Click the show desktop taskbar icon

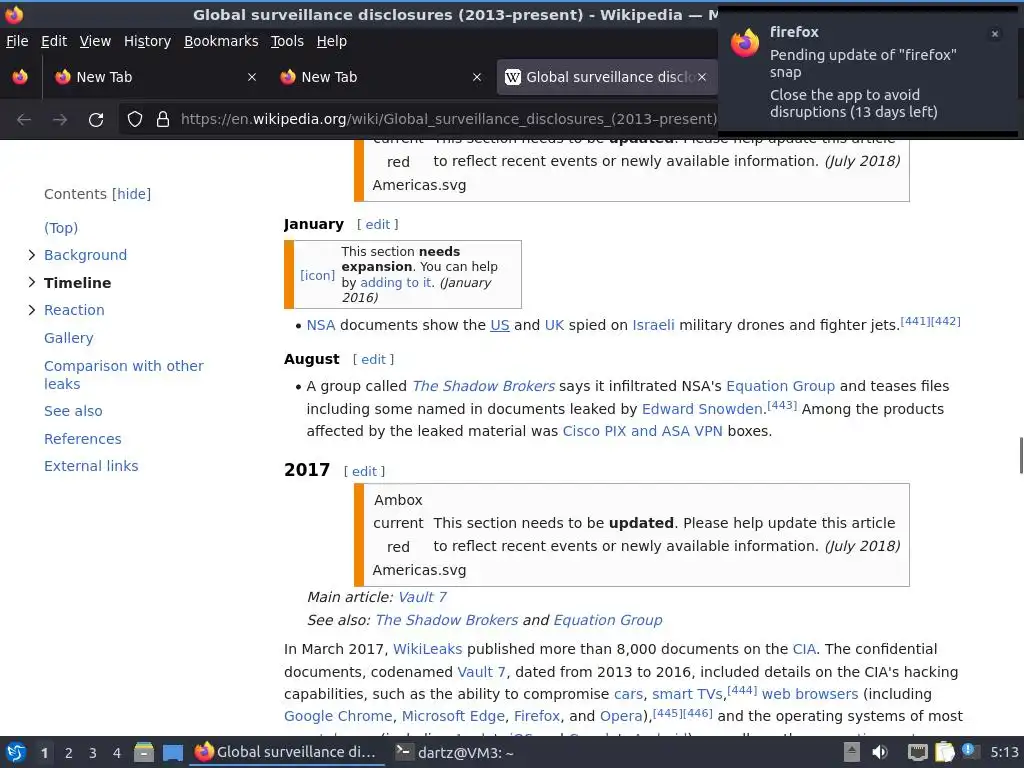pos(172,753)
